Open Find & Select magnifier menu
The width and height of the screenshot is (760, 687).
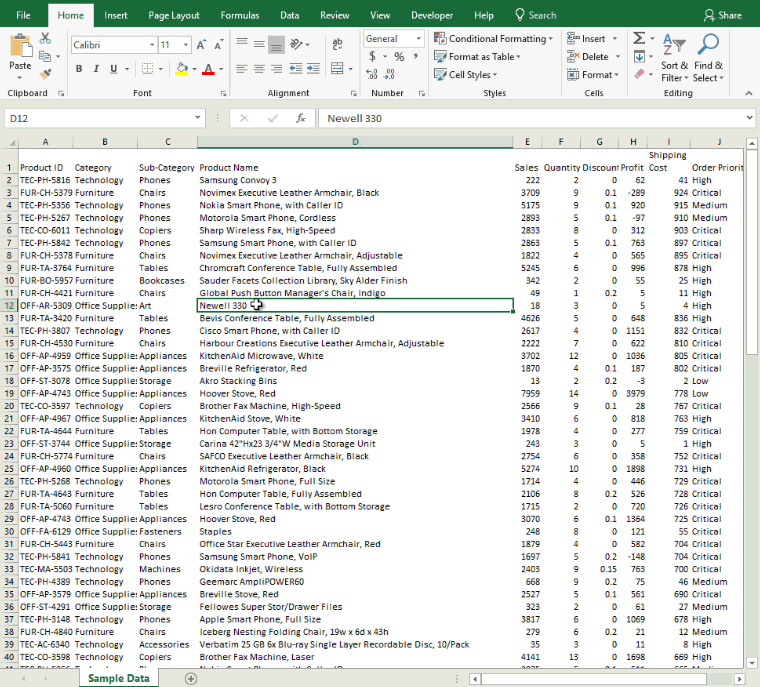(708, 58)
